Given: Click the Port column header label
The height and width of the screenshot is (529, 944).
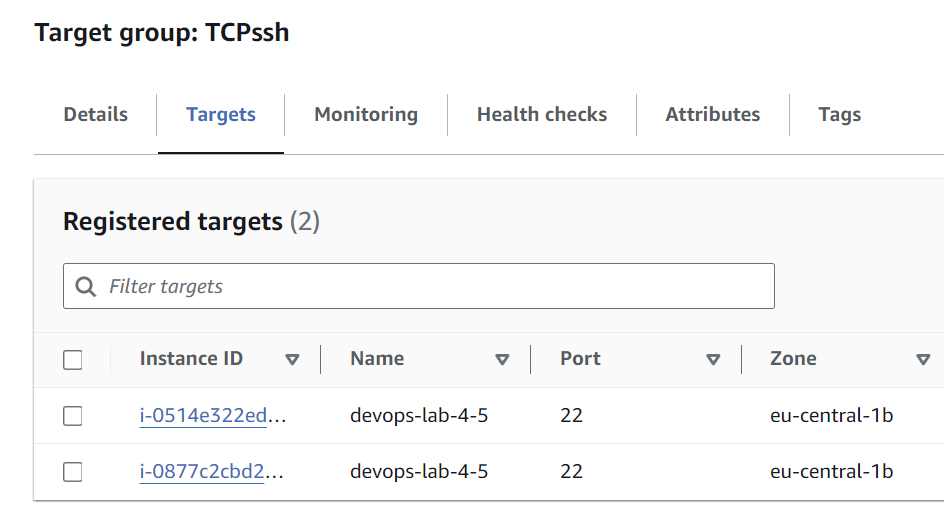Looking at the screenshot, I should (x=580, y=359).
